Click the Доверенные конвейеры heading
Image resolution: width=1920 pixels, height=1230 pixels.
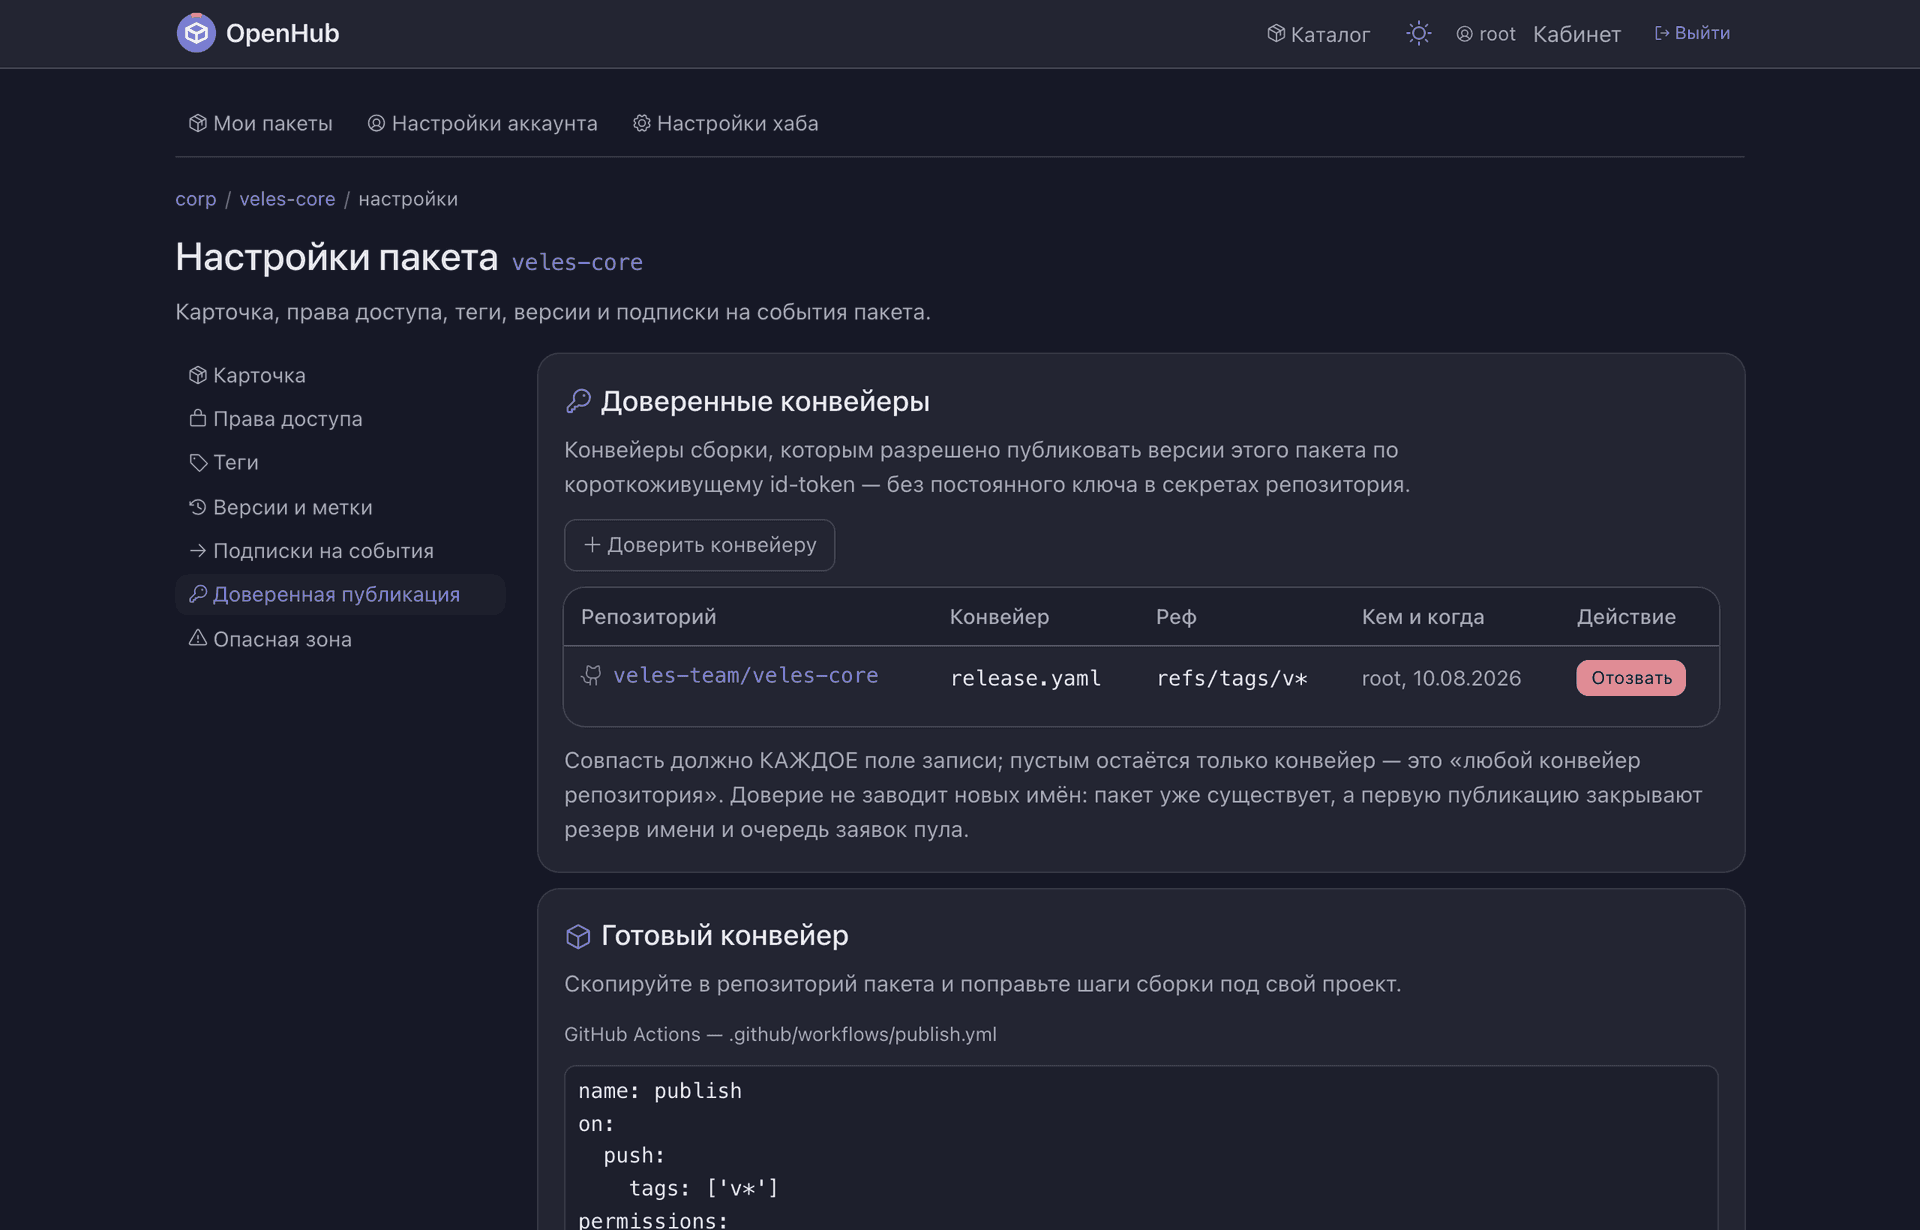(765, 401)
